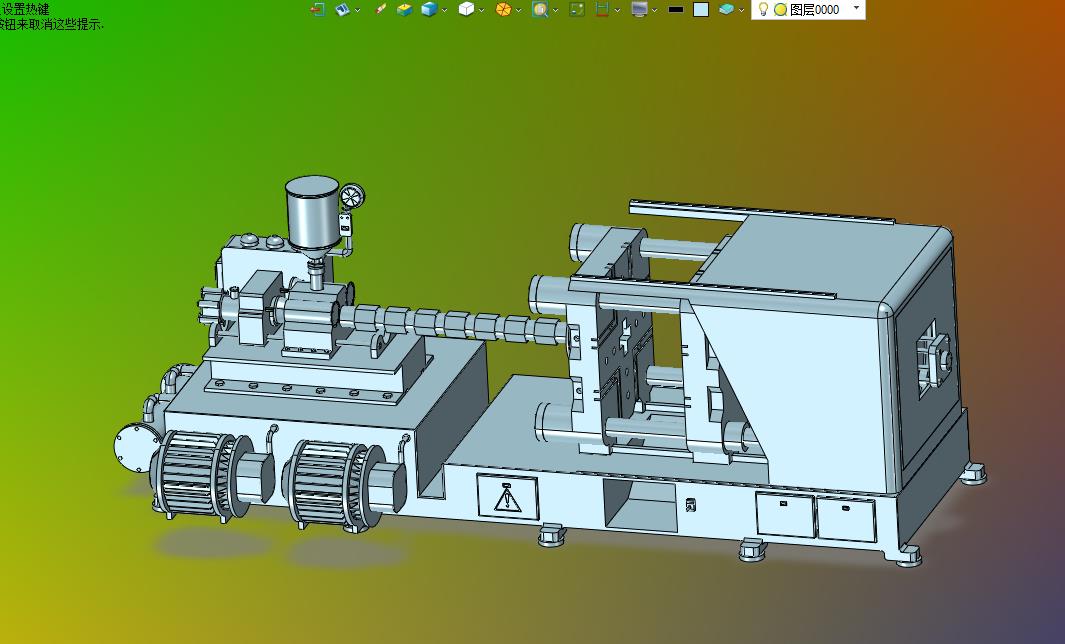The height and width of the screenshot is (644, 1065).
Task: Click the pressure gauge beside the hopper
Action: point(351,196)
